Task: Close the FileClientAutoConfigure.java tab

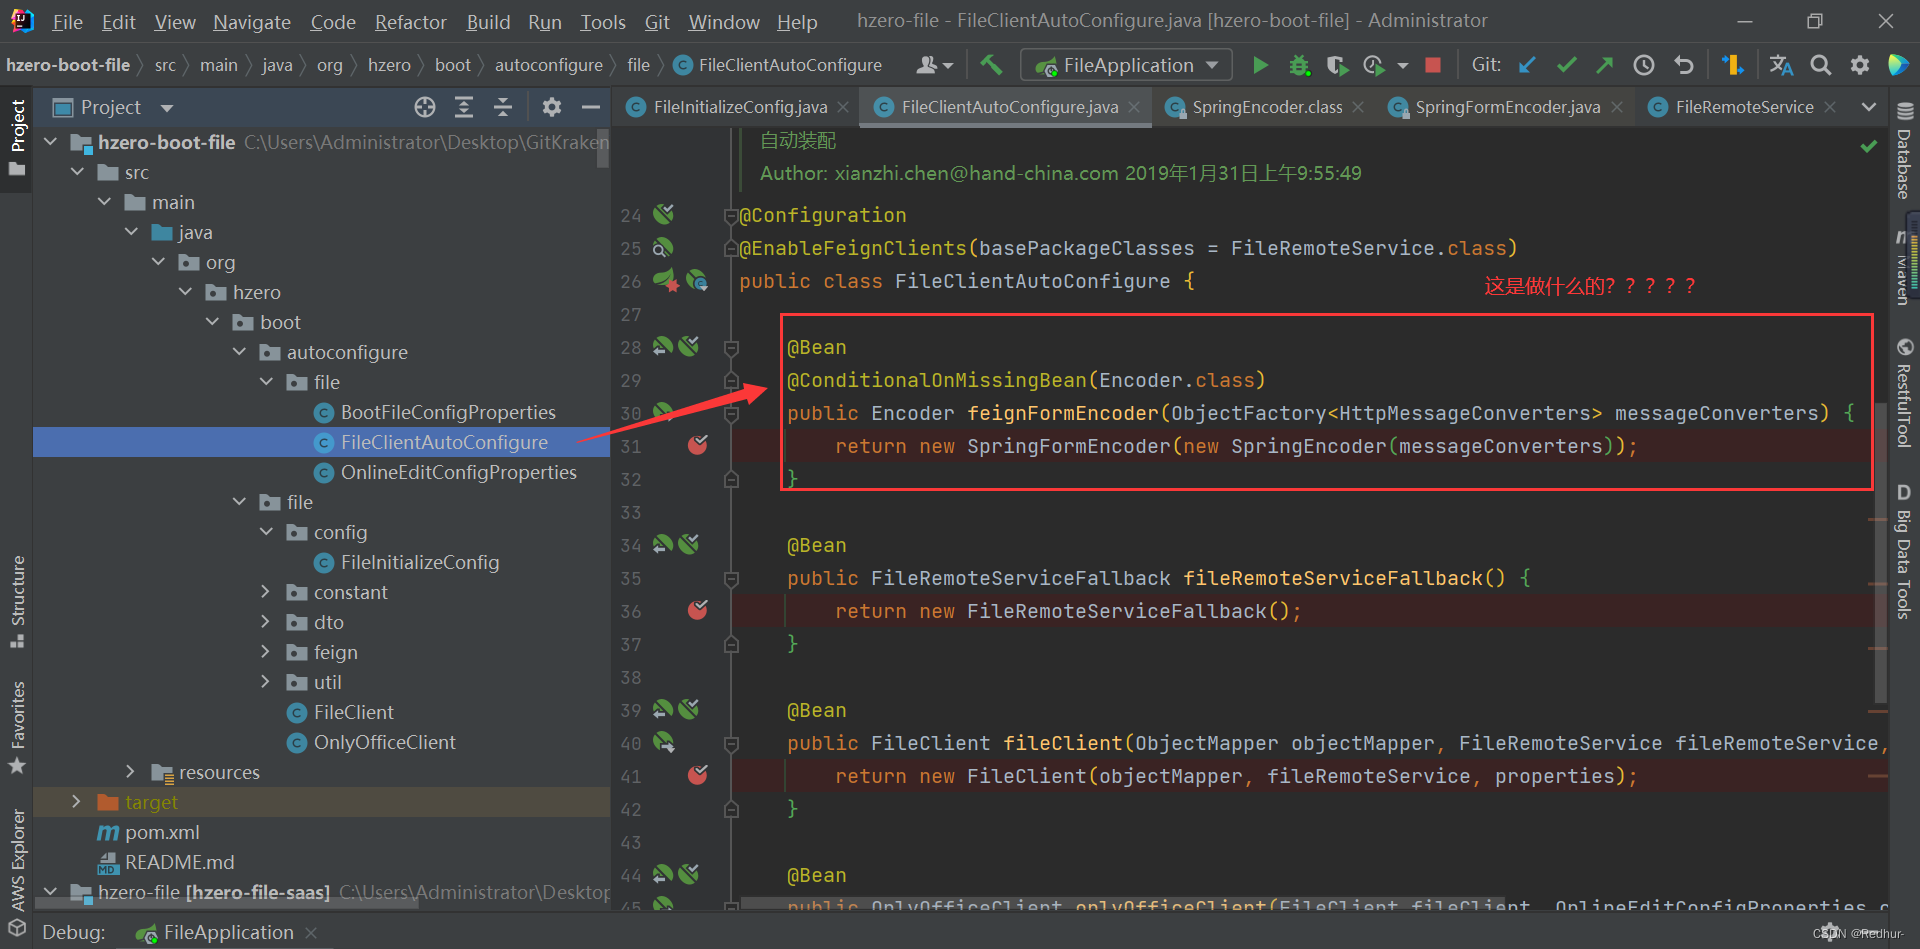Action: (x=1134, y=107)
